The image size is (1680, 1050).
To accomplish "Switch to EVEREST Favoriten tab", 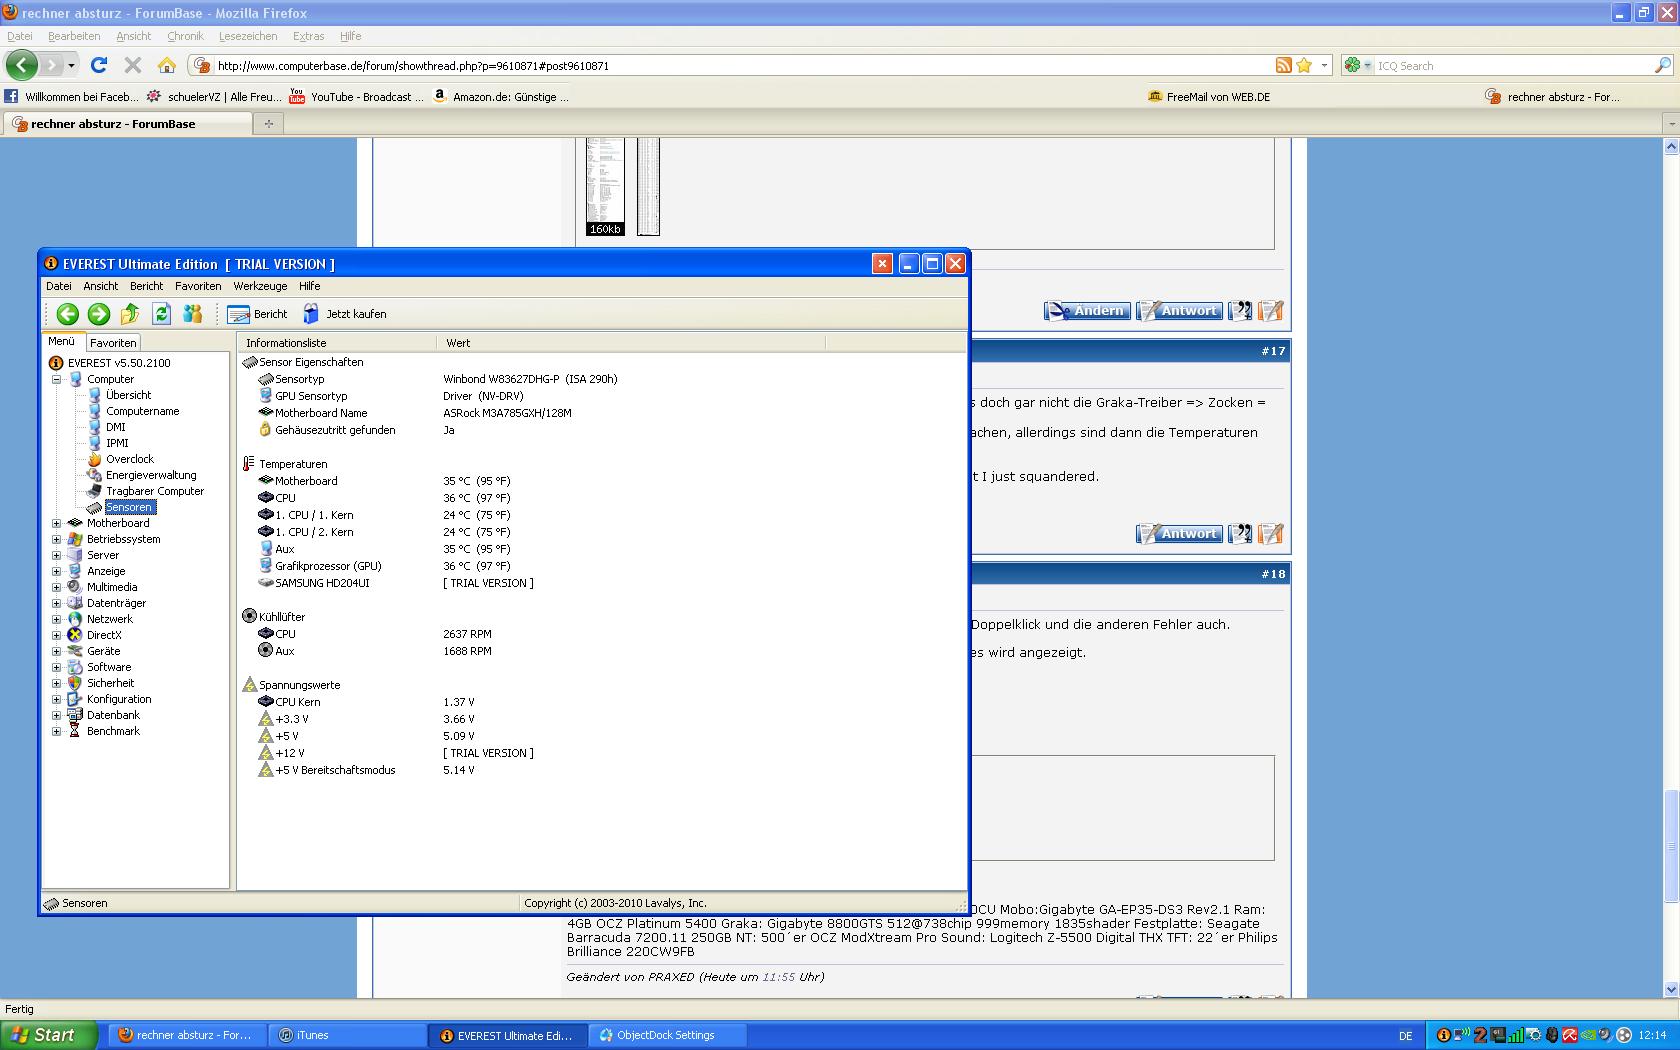I will 113,342.
